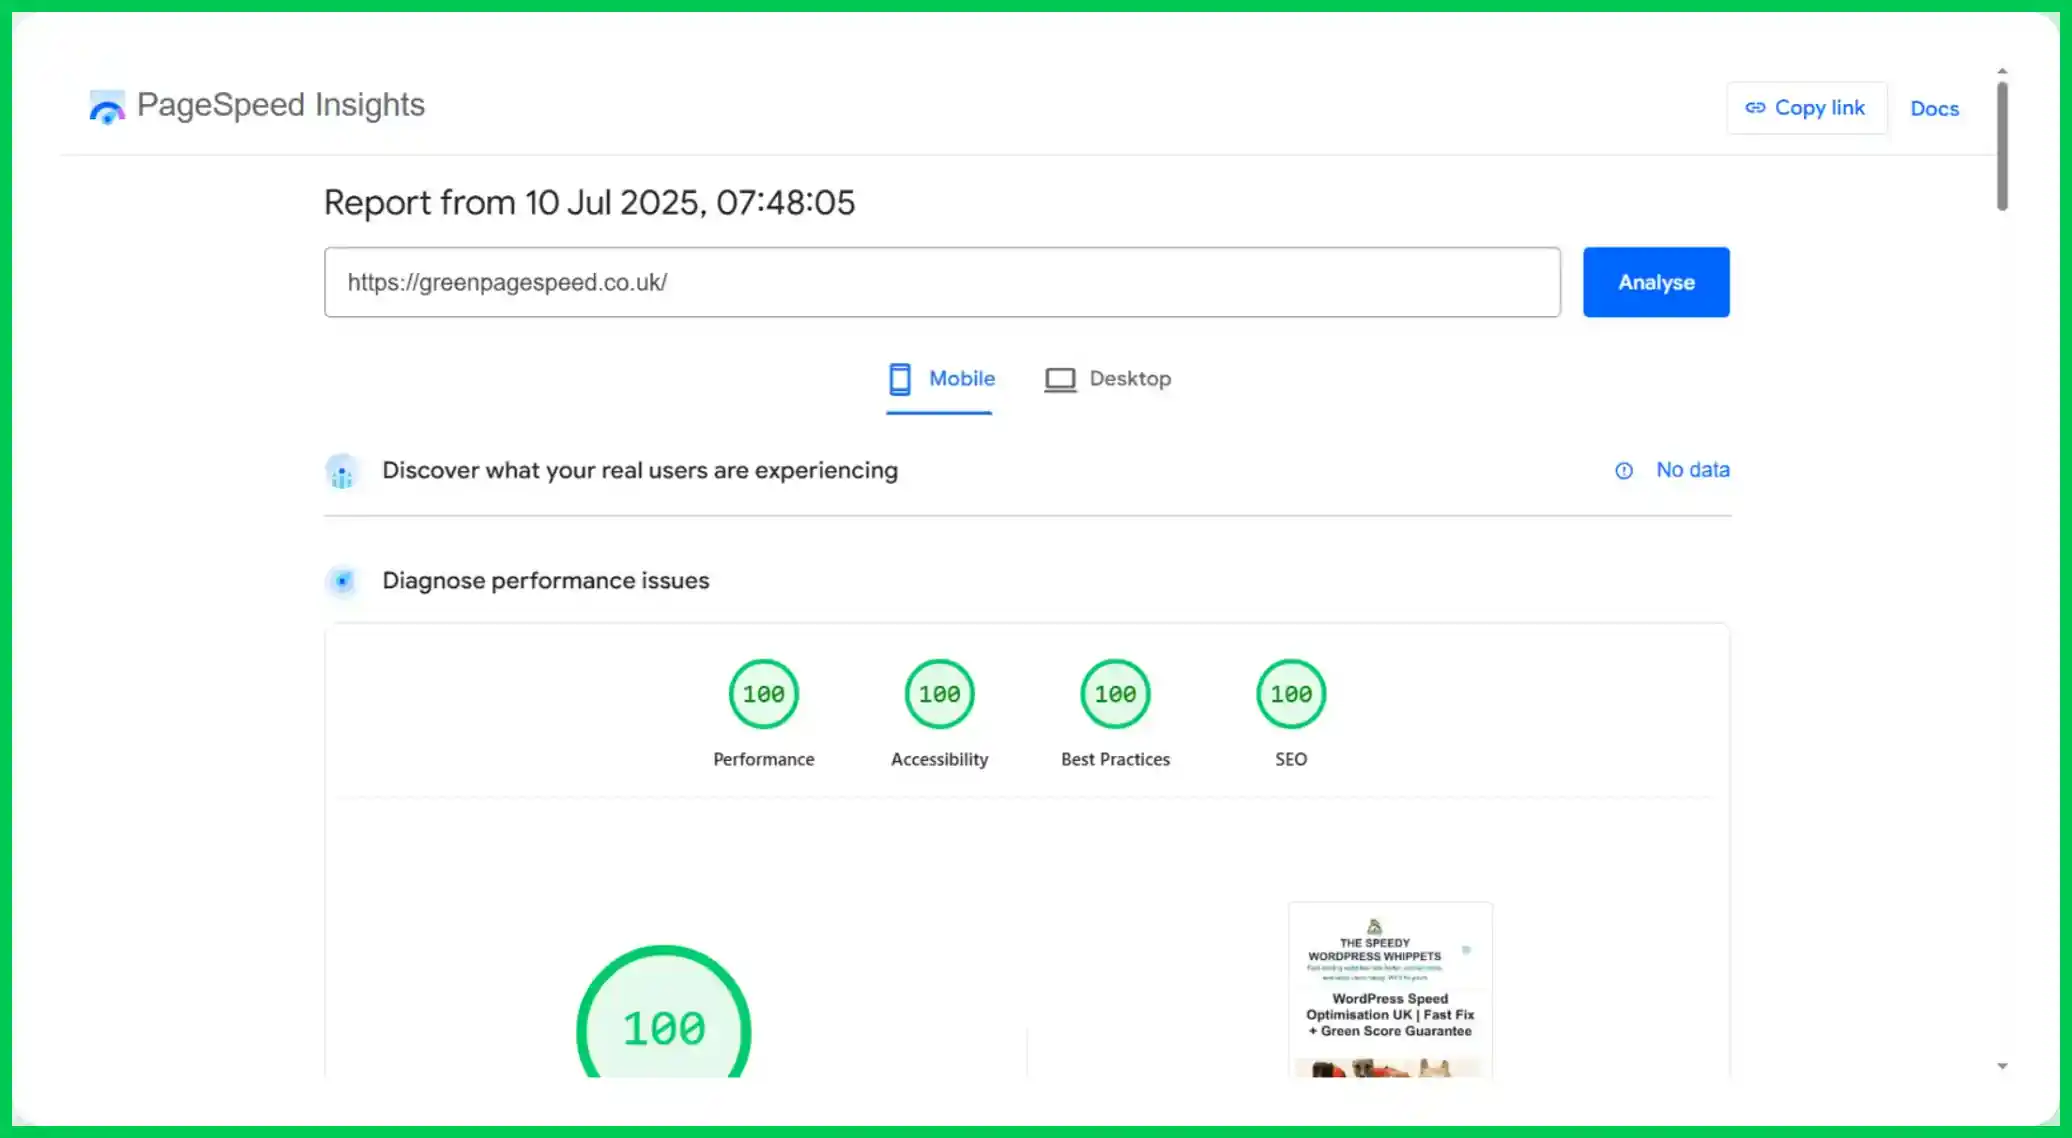Click the No data link
This screenshot has width=2072, height=1138.
(x=1692, y=470)
